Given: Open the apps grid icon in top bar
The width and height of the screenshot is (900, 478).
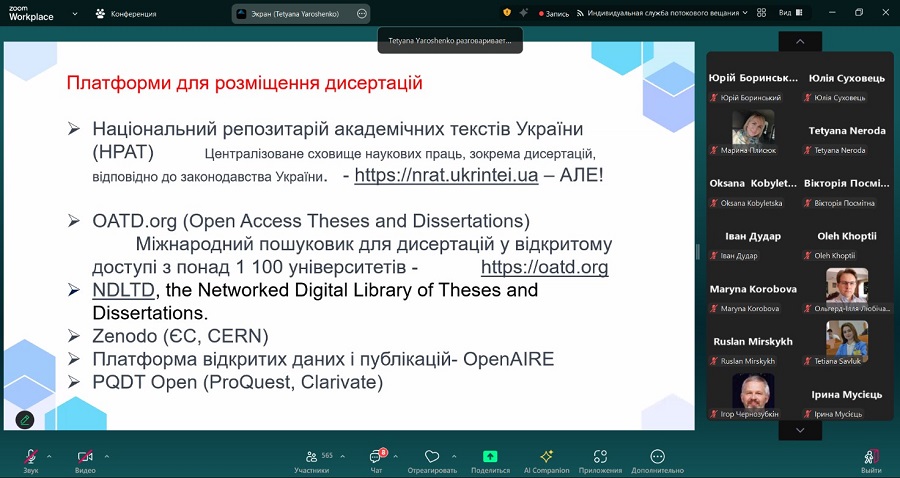Looking at the screenshot, I should click(x=762, y=13).
